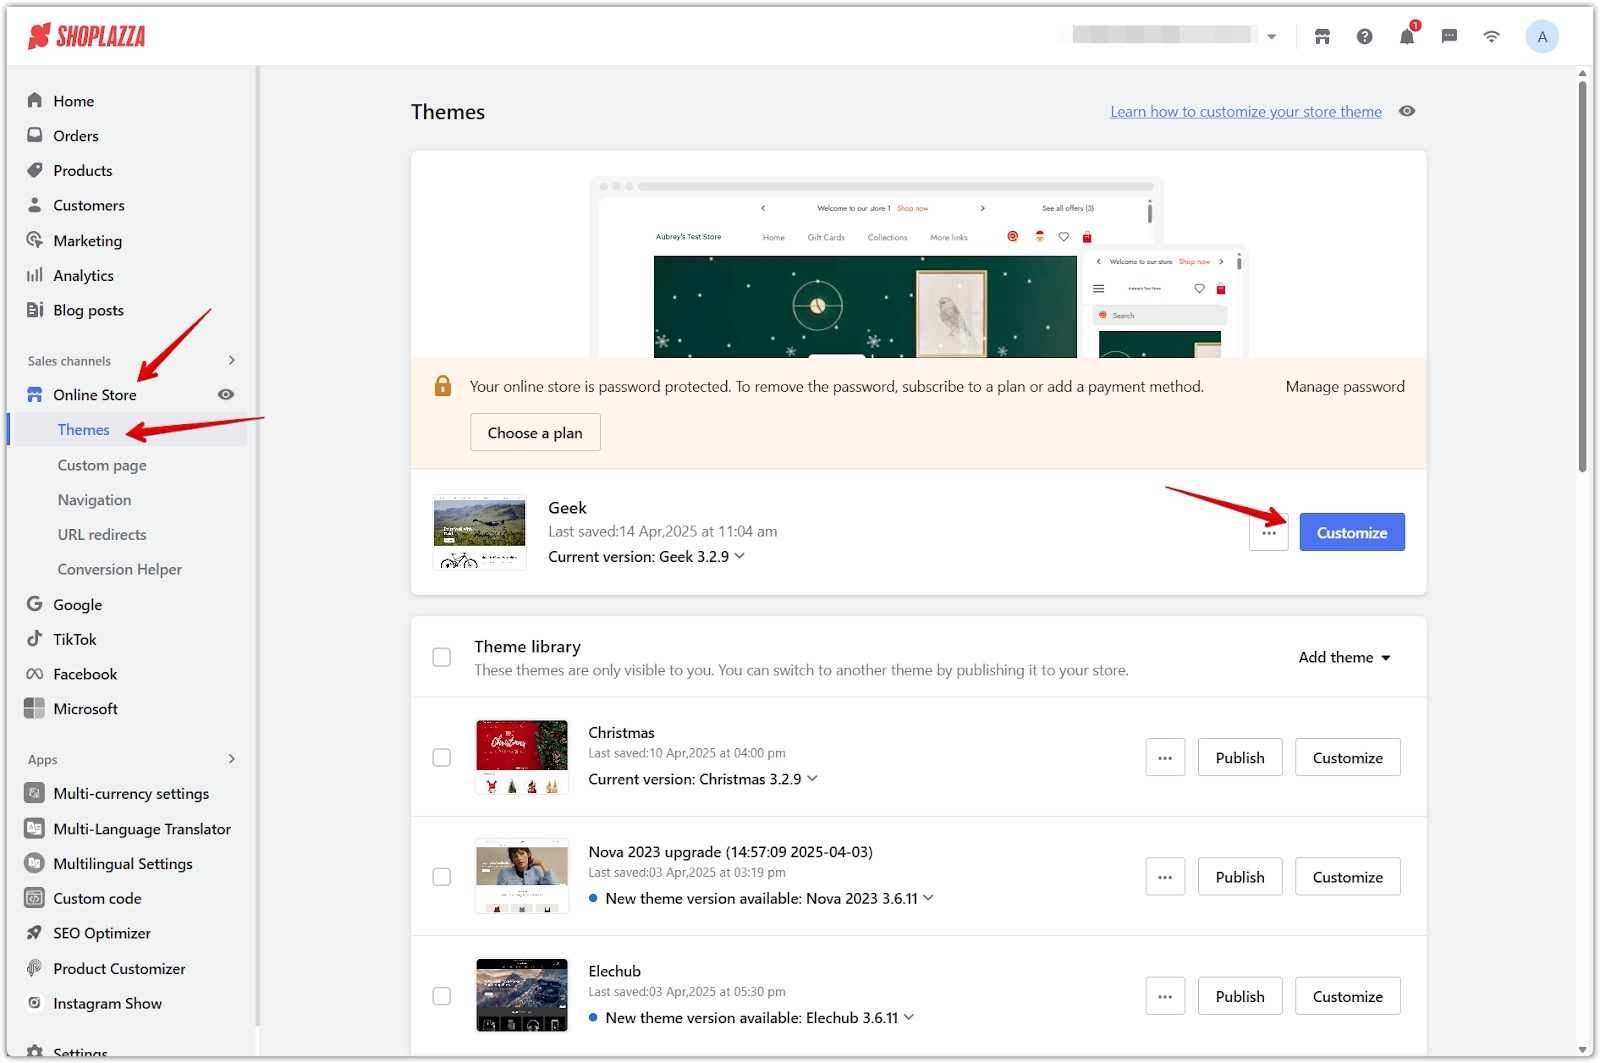1600x1063 pixels.
Task: Click the Instagram Show icon
Action: (x=35, y=1003)
